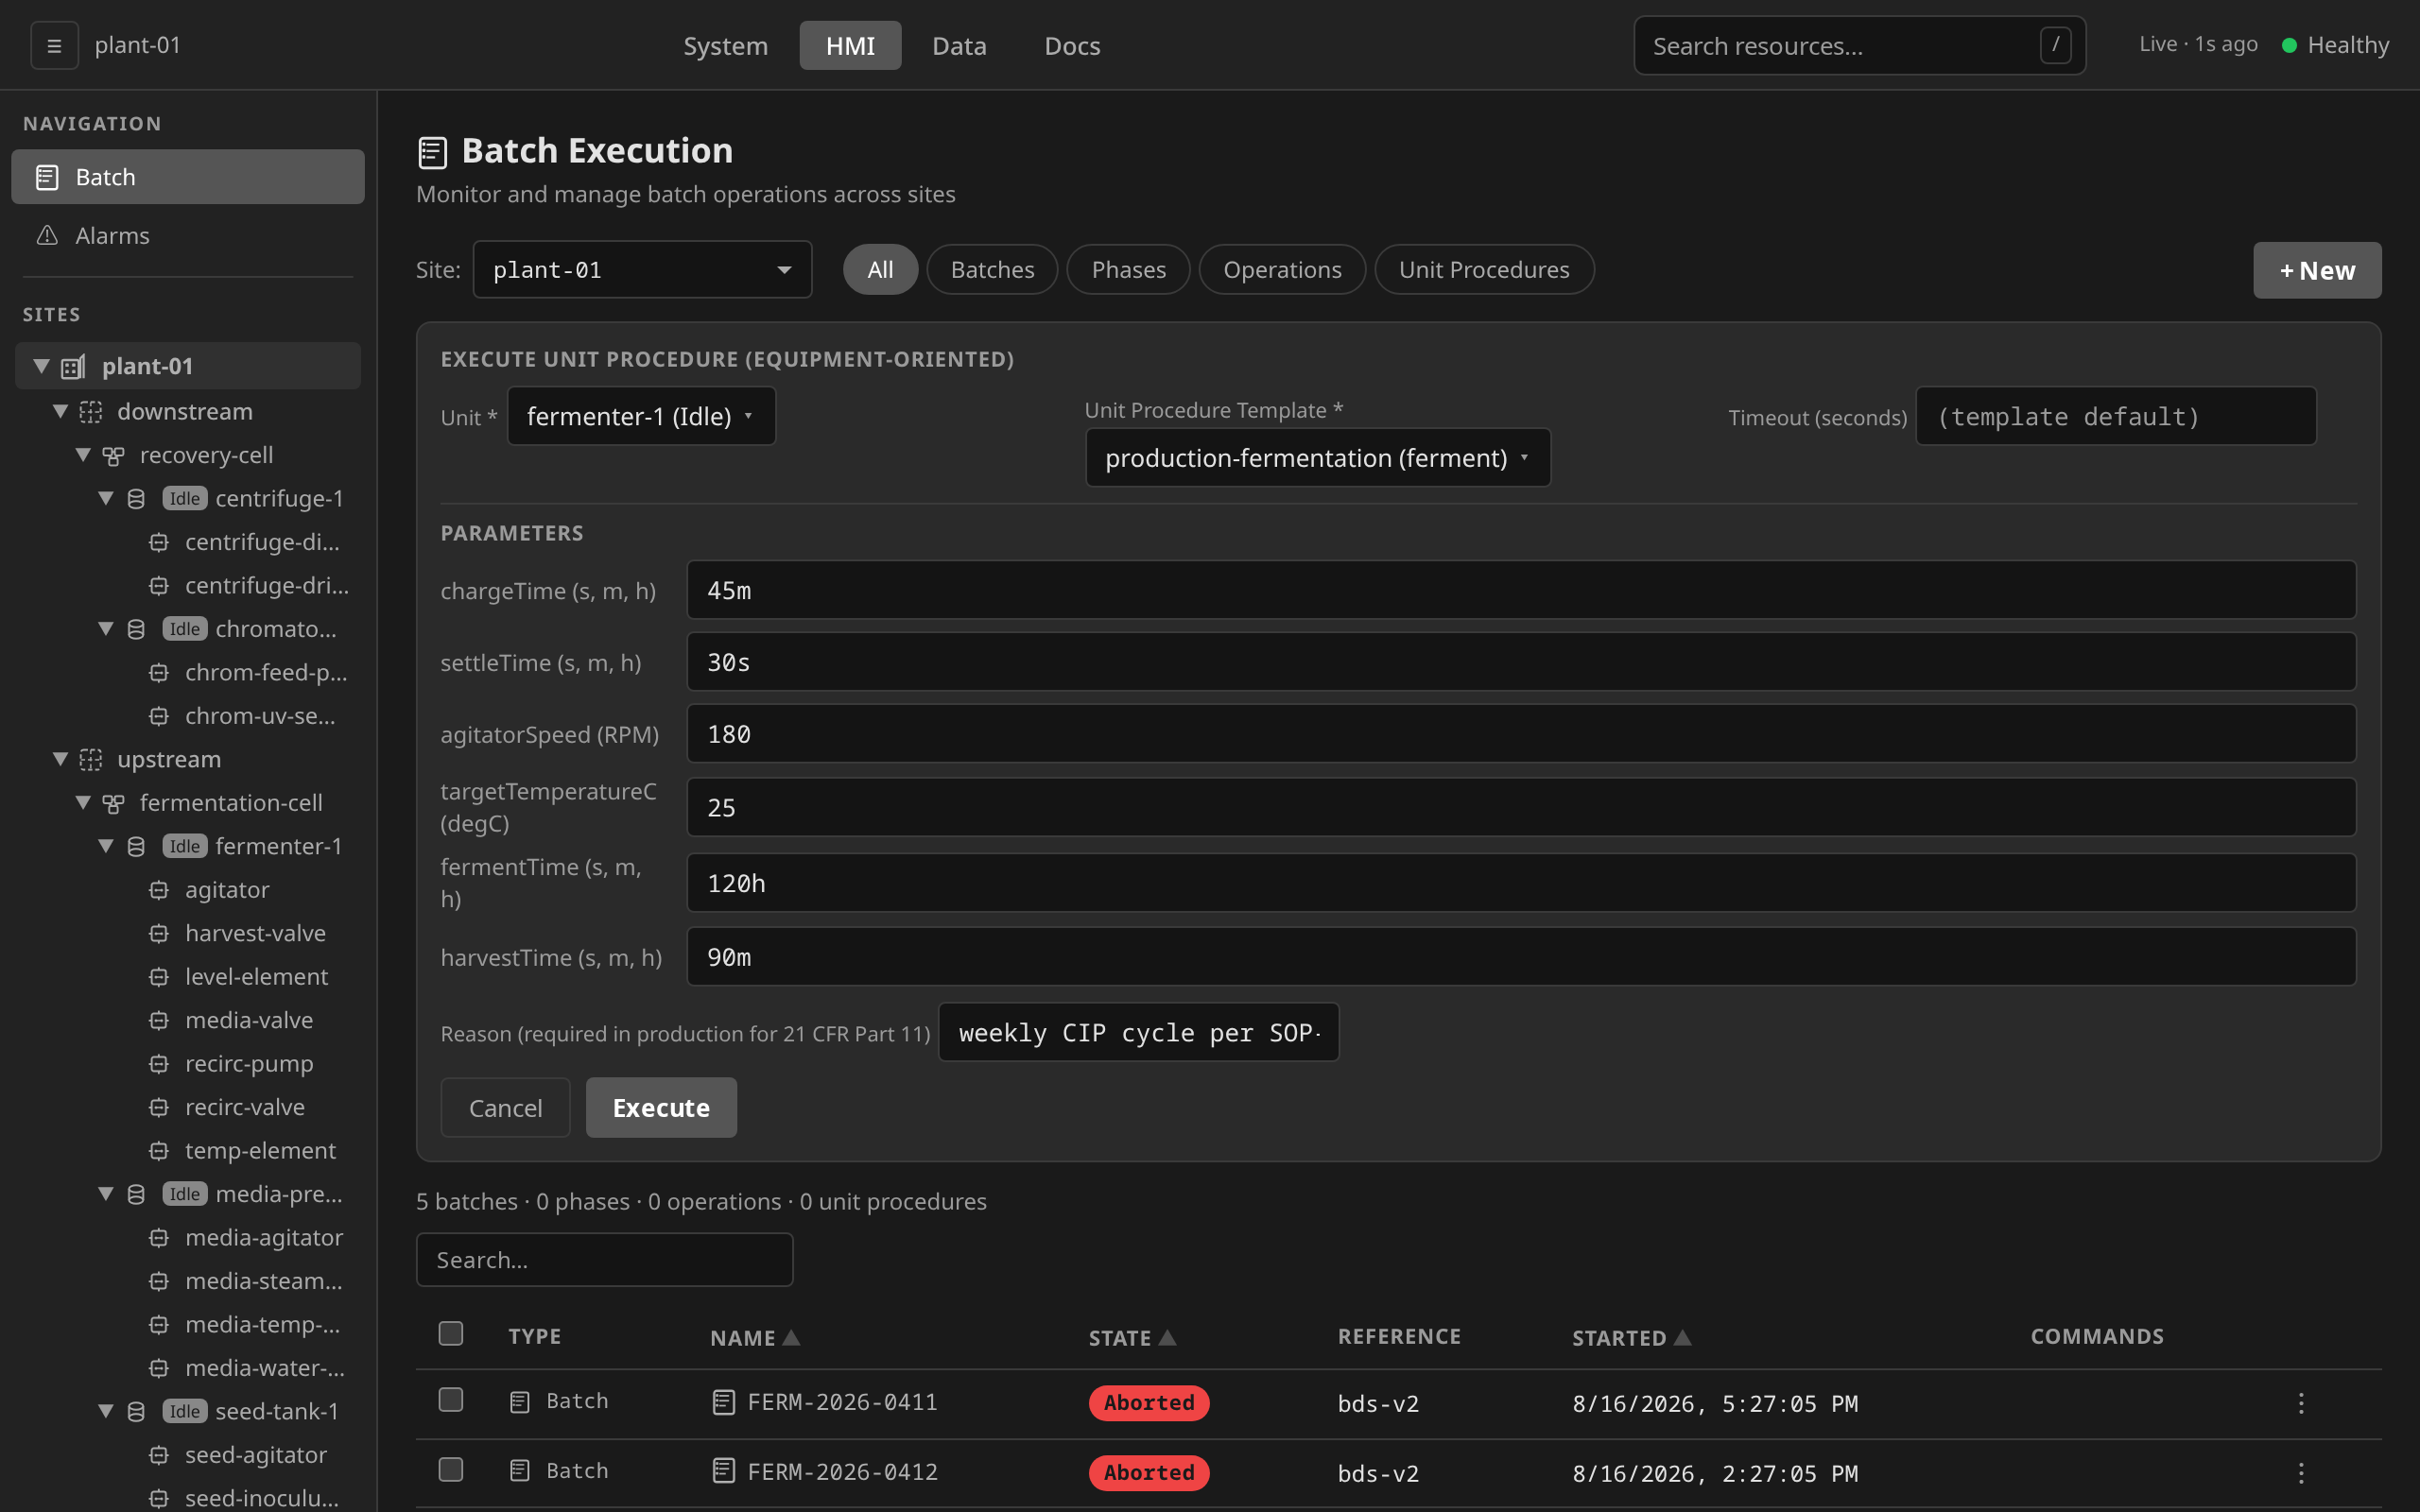Switch to the Docs tab
This screenshot has width=2420, height=1512.
(x=1072, y=45)
